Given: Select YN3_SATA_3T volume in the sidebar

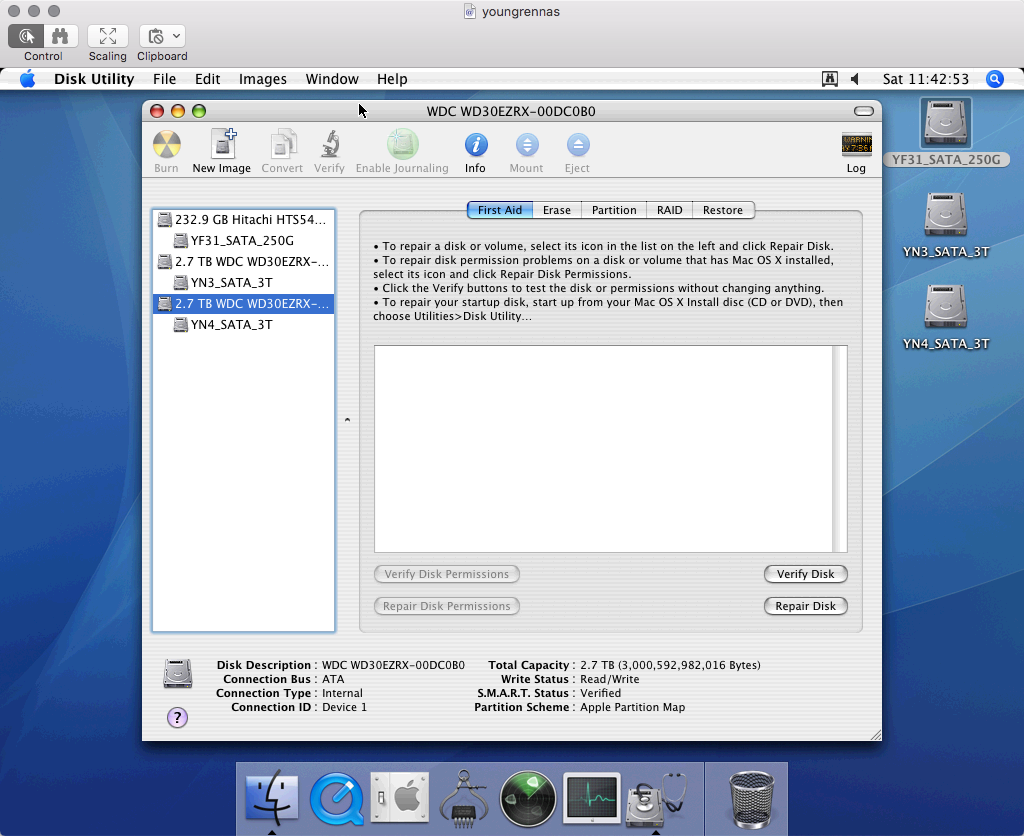Looking at the screenshot, I should [244, 283].
